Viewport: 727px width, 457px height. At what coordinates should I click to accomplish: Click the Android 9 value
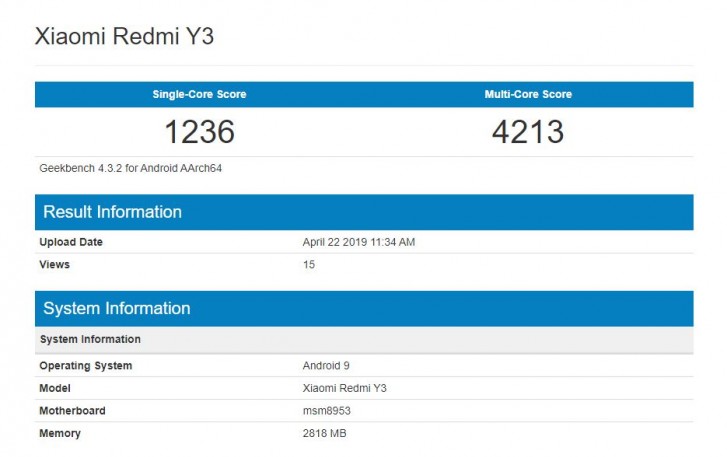(325, 366)
